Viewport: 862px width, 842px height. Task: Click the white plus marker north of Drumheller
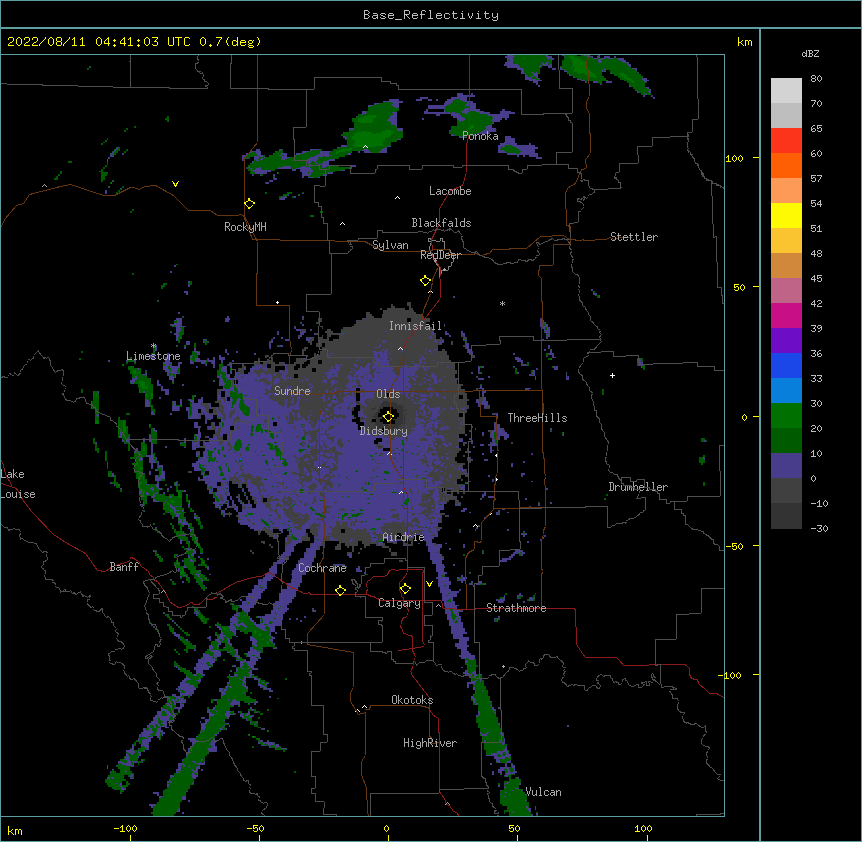(612, 375)
